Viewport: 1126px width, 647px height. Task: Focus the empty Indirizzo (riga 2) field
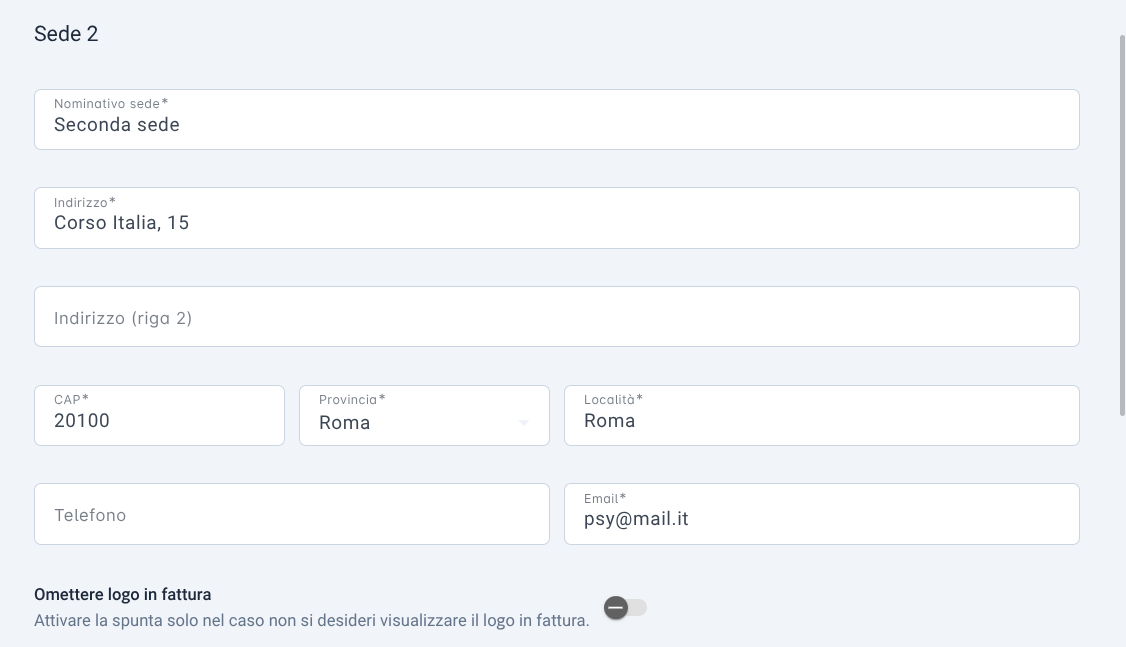[557, 317]
